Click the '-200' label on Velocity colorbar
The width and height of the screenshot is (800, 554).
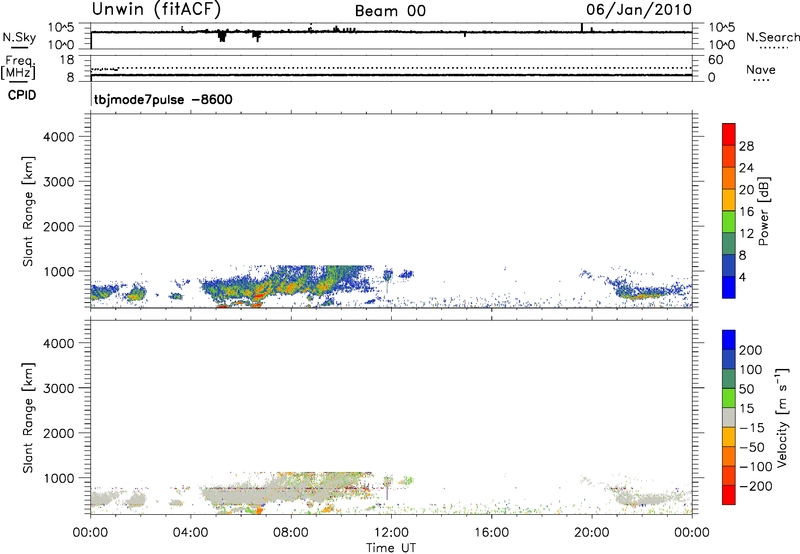755,486
